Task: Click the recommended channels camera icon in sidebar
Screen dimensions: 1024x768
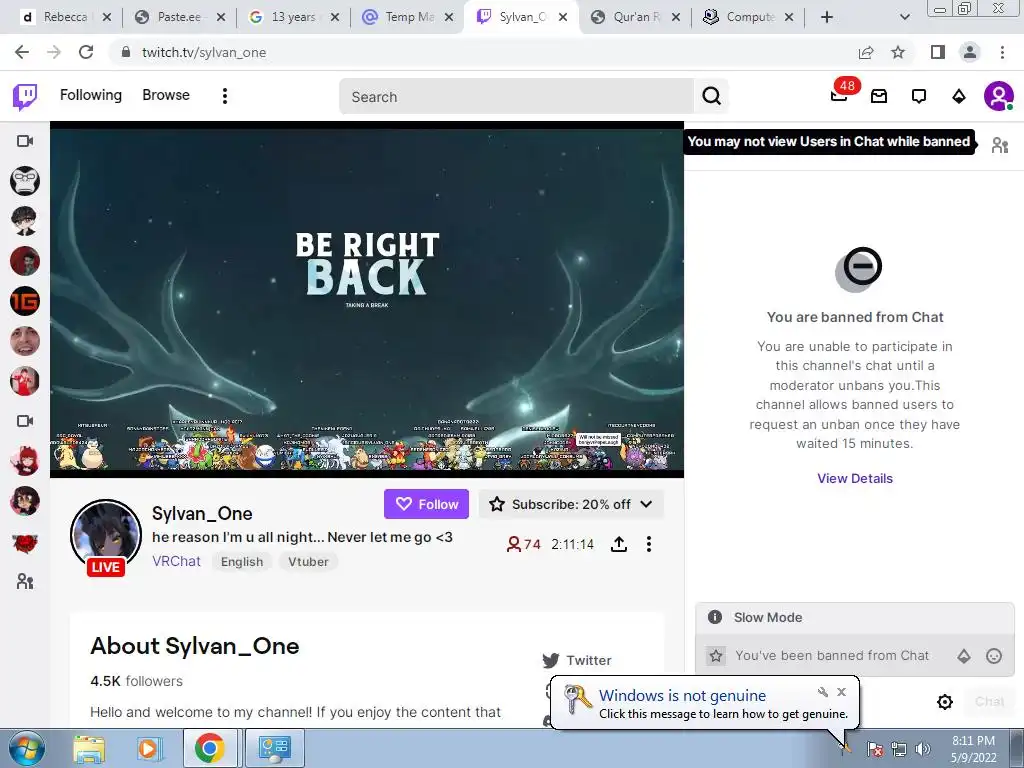Action: point(25,421)
